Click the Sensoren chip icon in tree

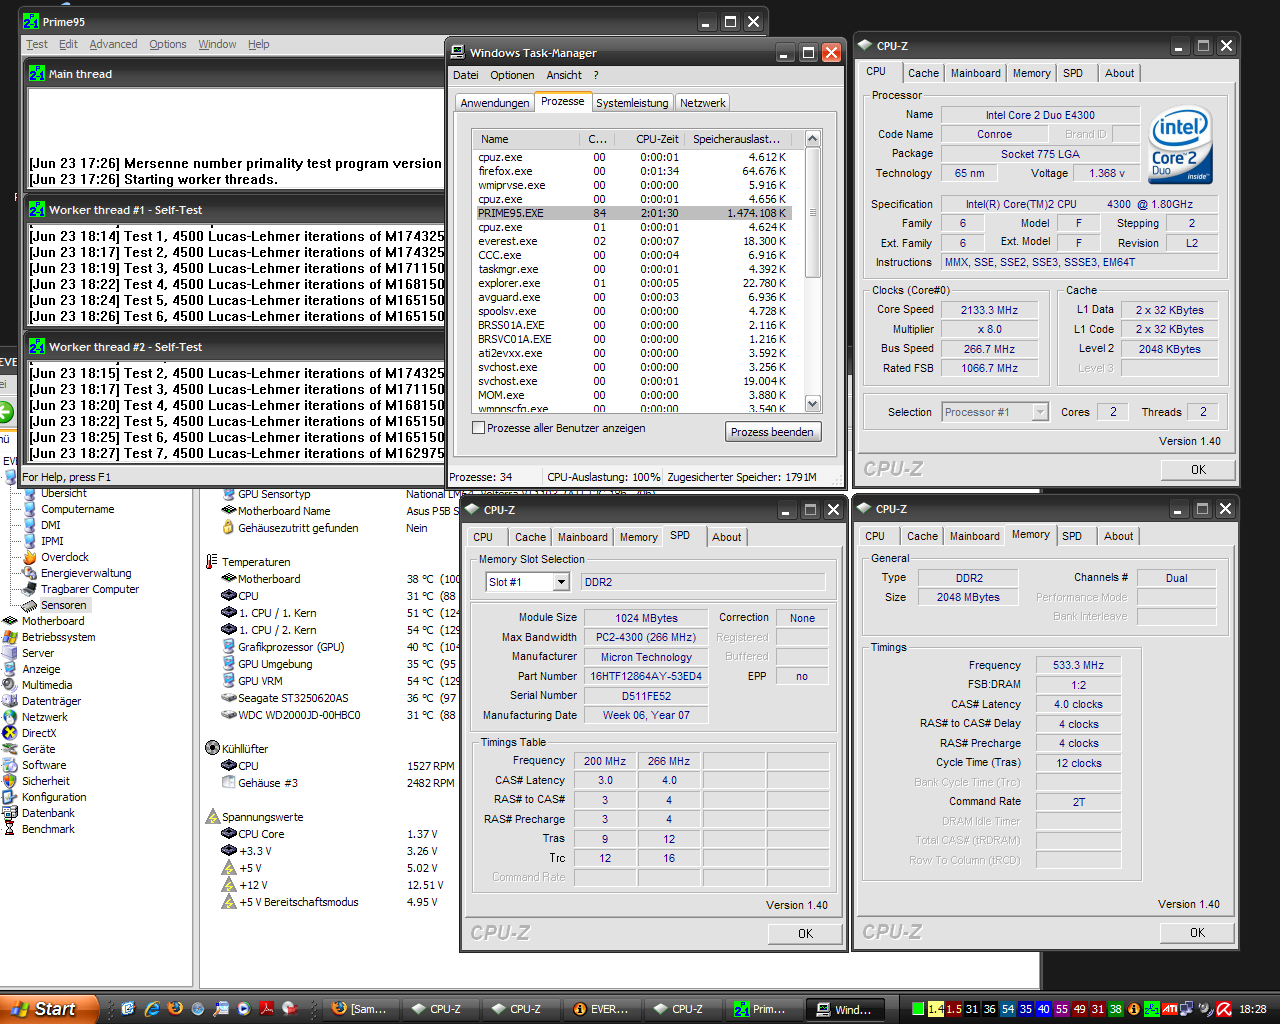pyautogui.click(x=30, y=605)
